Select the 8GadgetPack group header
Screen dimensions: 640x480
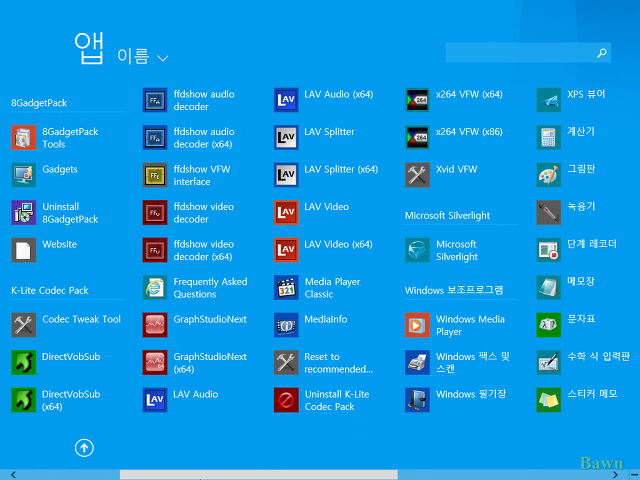point(39,103)
